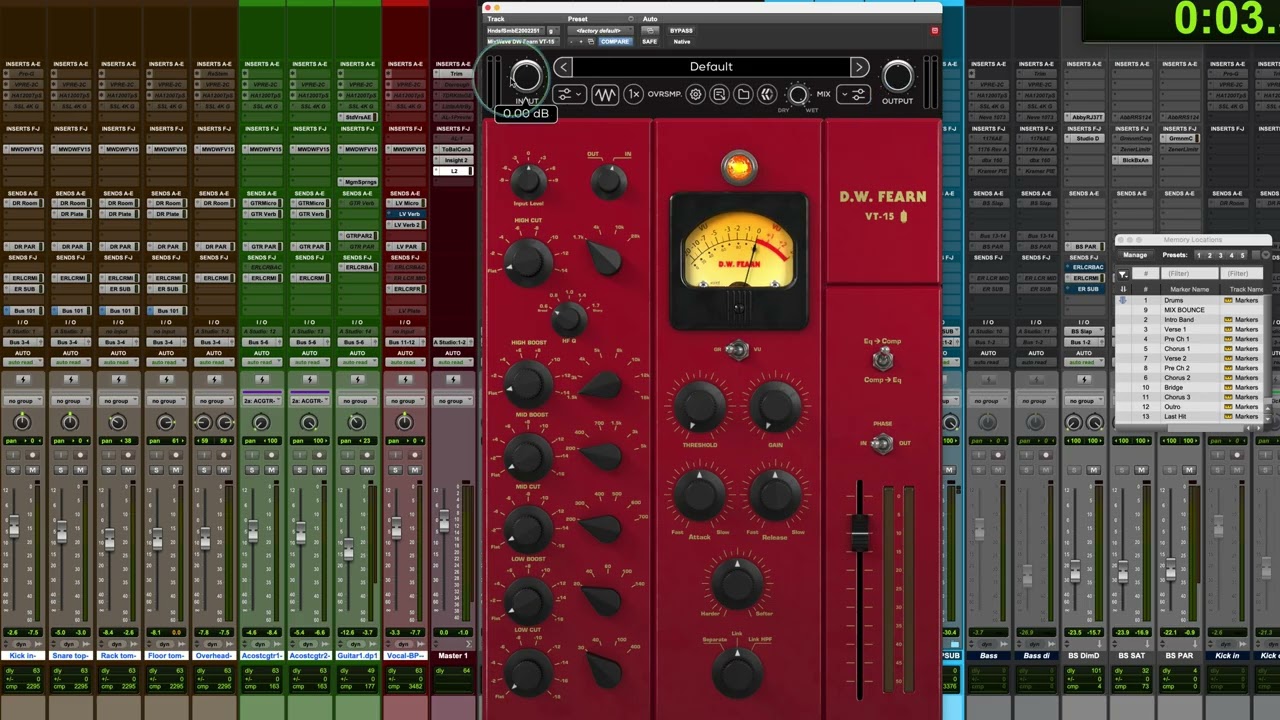
Task: Click the INPUT knob
Action: coord(525,76)
